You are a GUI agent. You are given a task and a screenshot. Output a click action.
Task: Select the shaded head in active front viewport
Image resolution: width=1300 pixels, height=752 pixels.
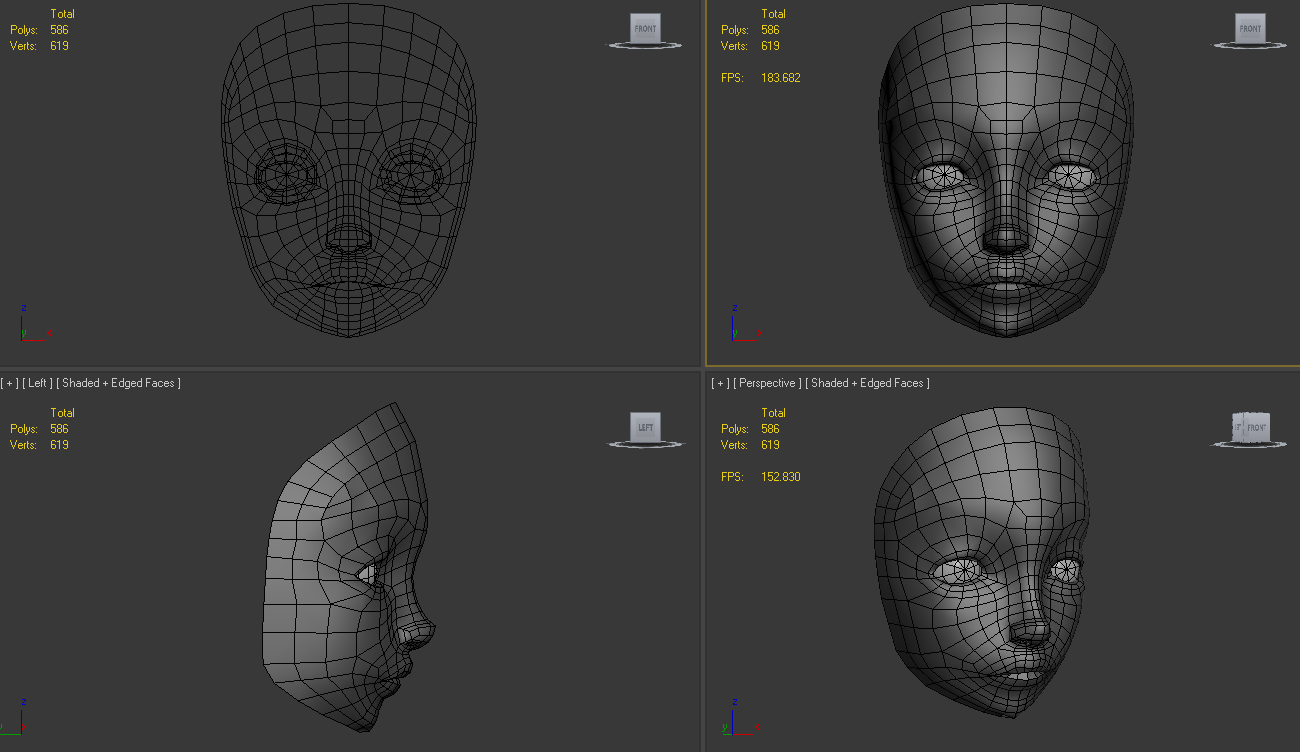[x=1008, y=170]
